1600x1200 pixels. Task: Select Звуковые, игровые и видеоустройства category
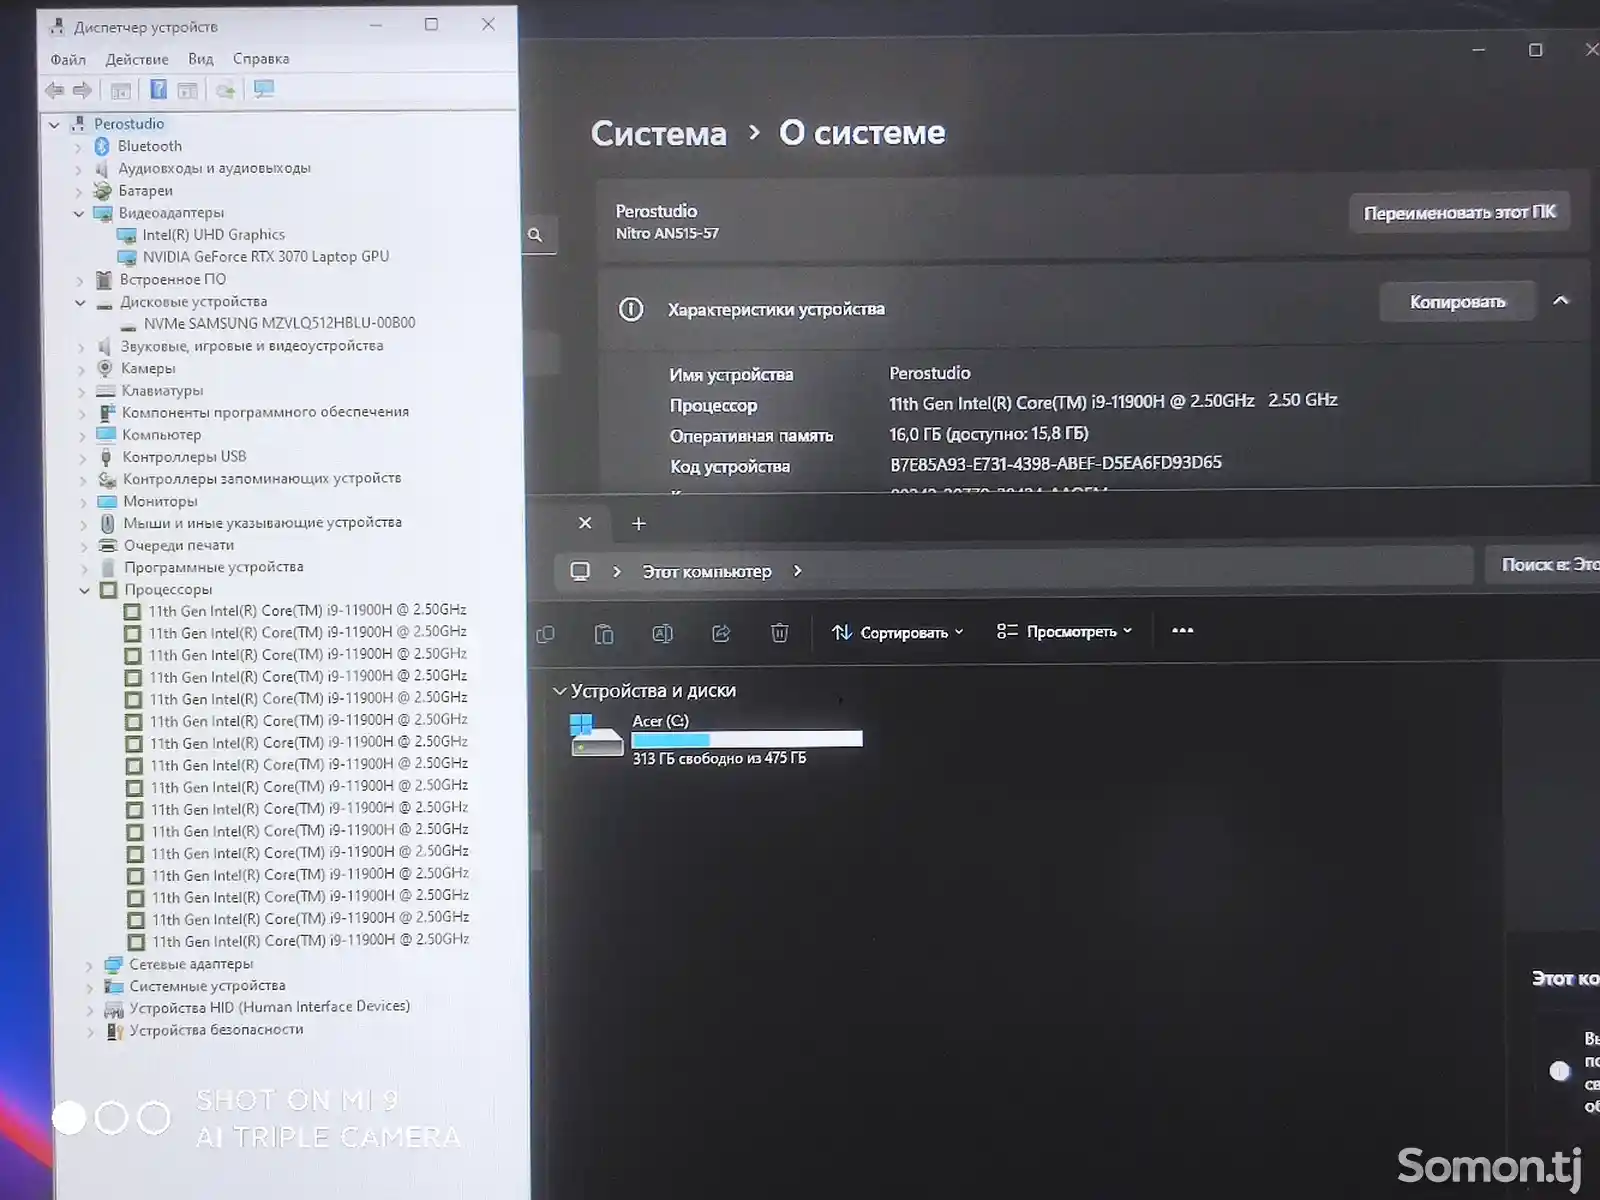[252, 346]
